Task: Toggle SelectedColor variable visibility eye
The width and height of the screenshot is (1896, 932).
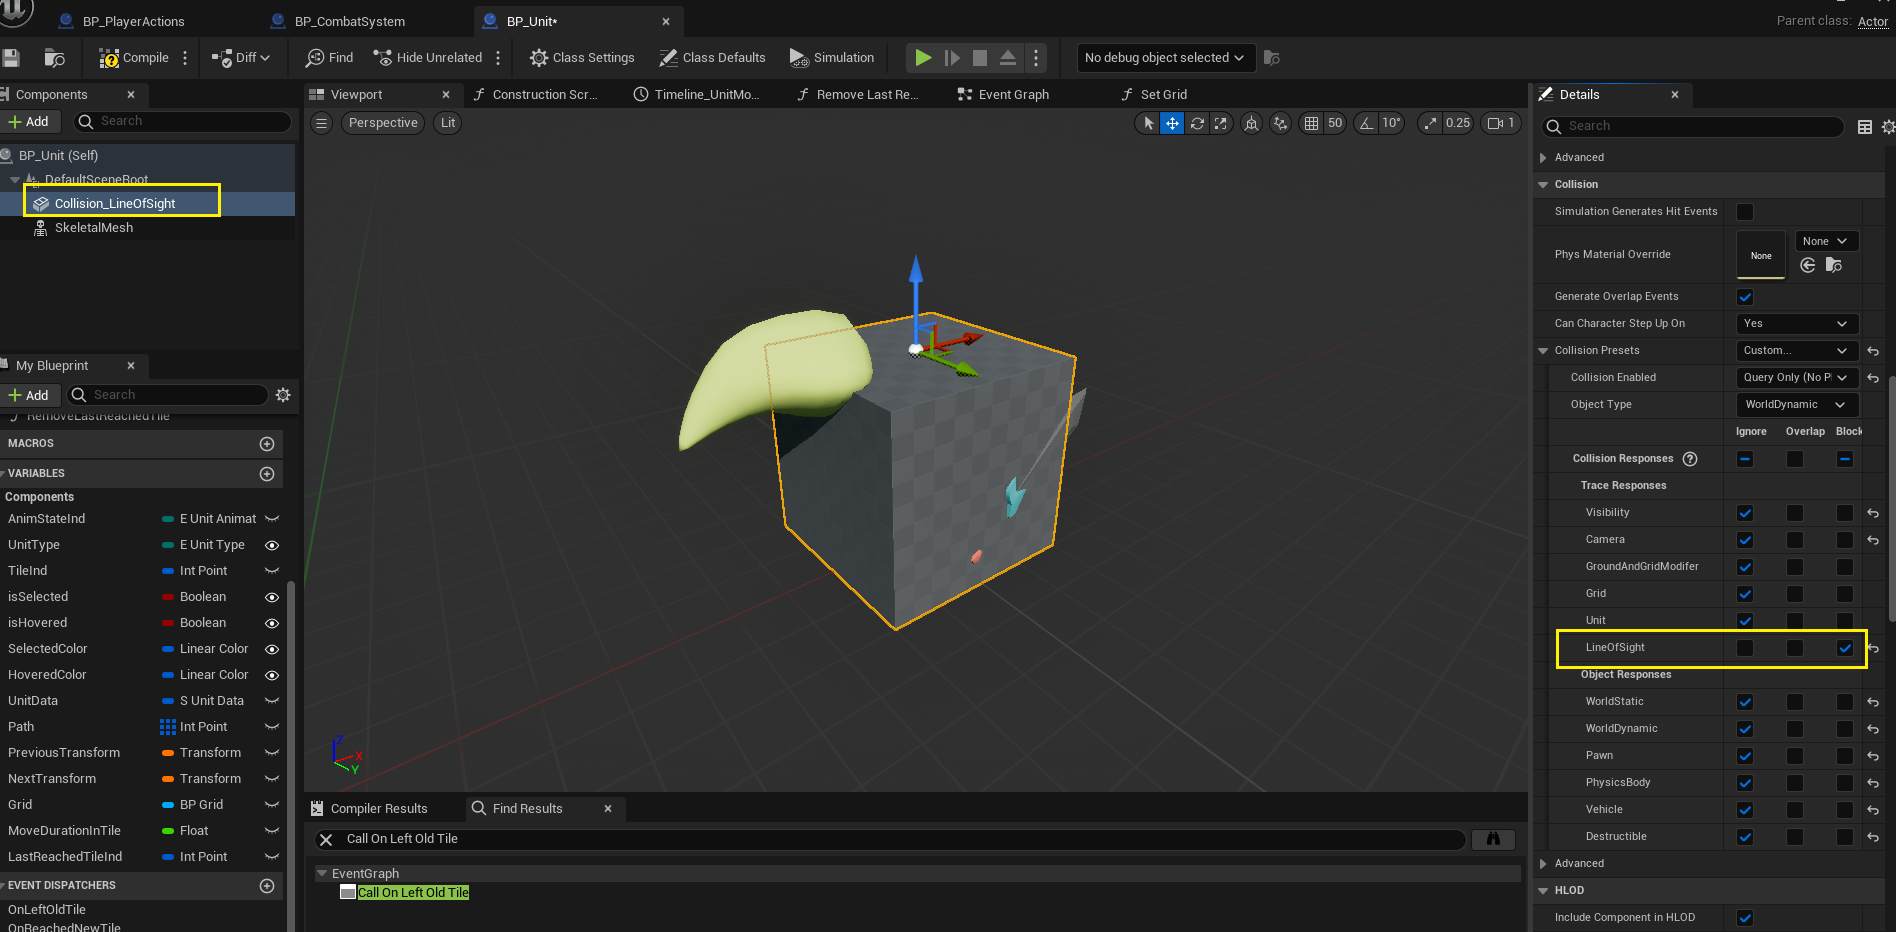Action: 271,649
